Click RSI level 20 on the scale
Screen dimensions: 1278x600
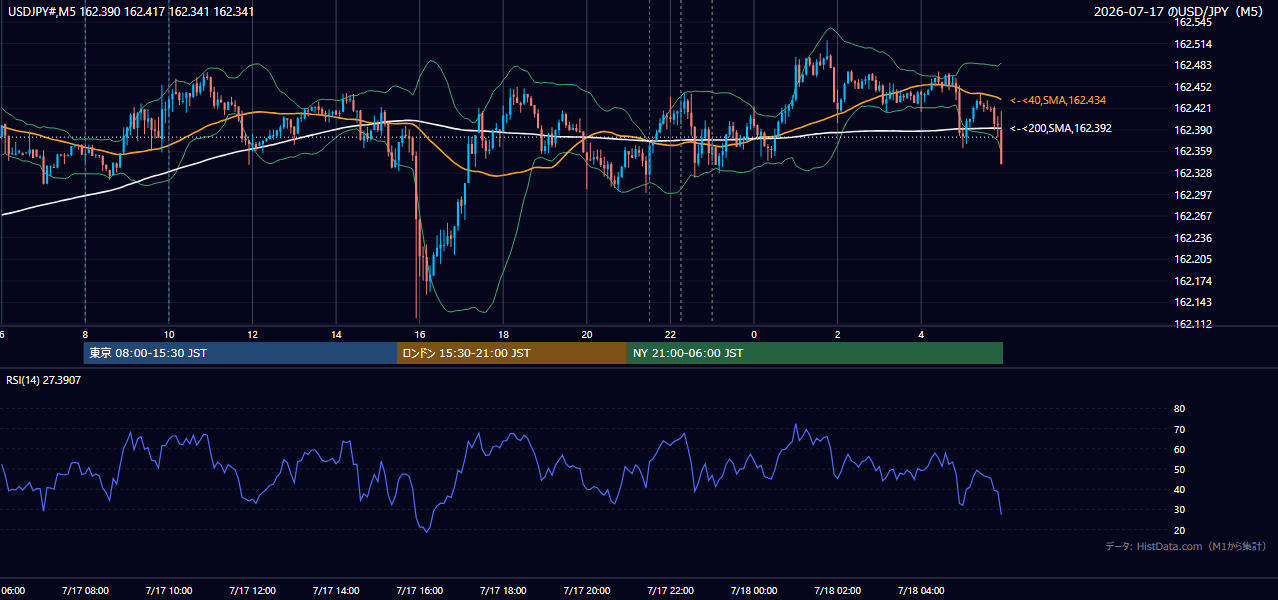coord(1179,530)
